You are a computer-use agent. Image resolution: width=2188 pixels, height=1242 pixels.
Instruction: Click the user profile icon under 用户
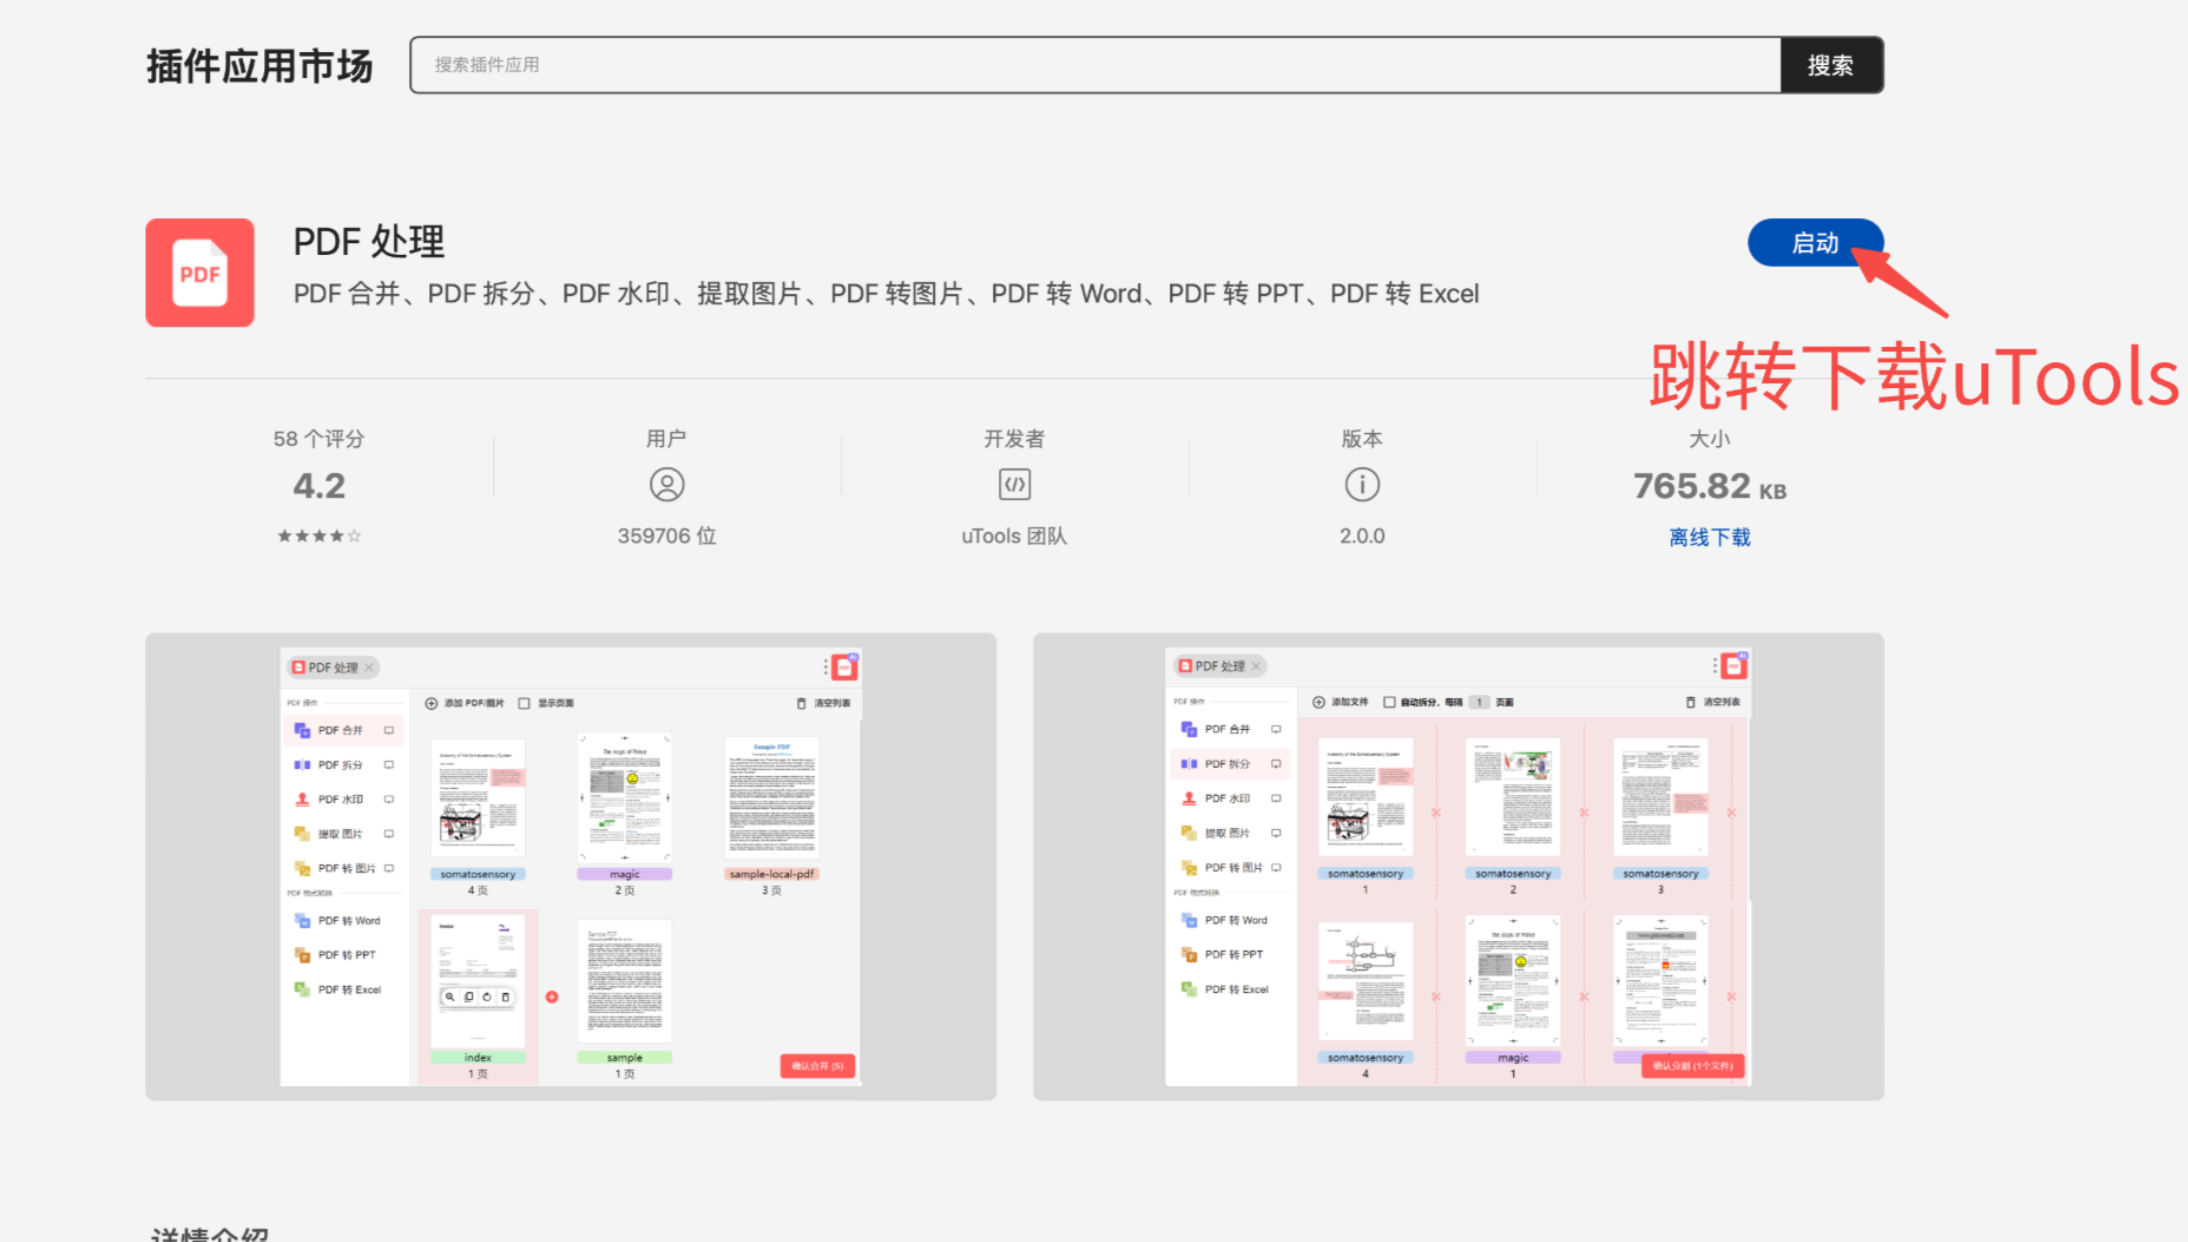coord(667,485)
